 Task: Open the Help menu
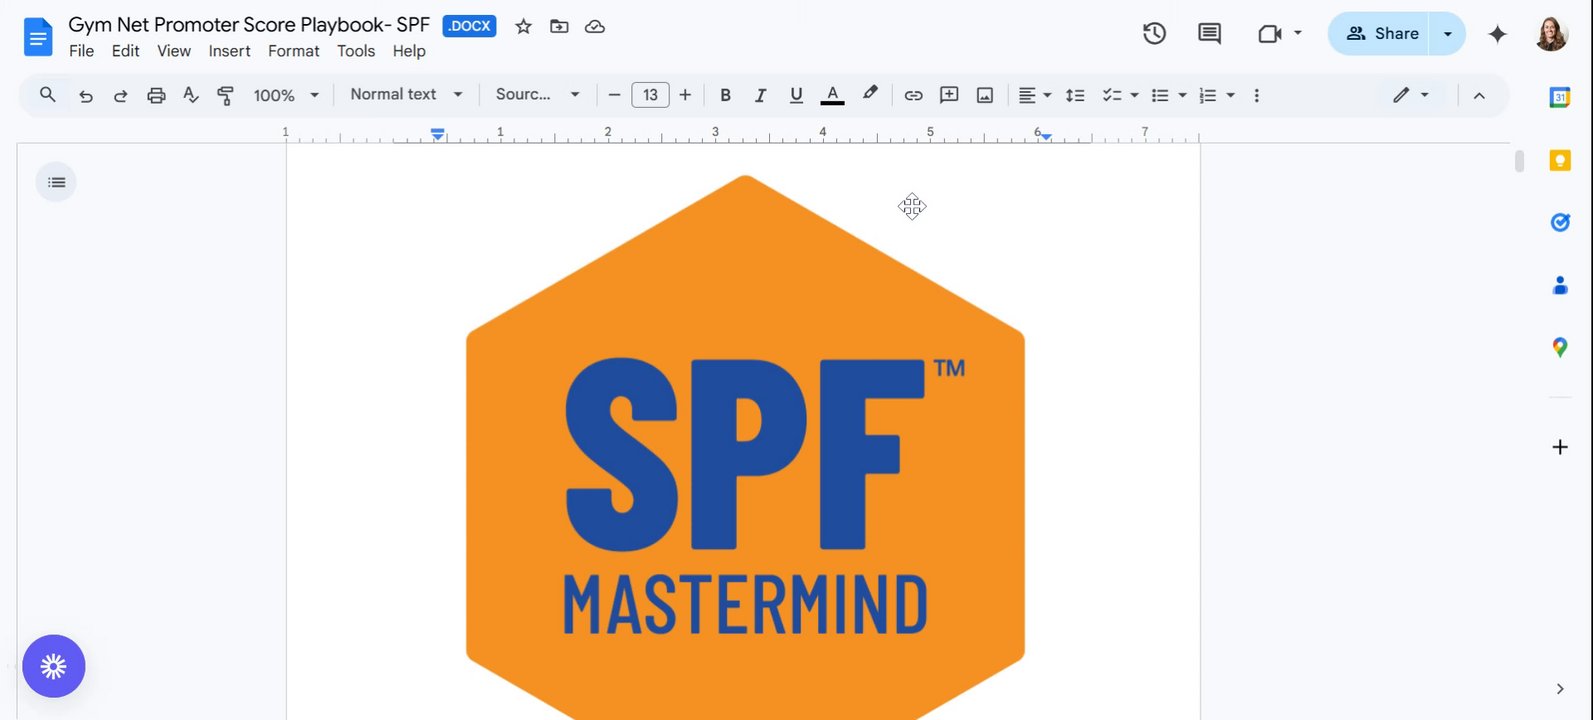point(409,51)
